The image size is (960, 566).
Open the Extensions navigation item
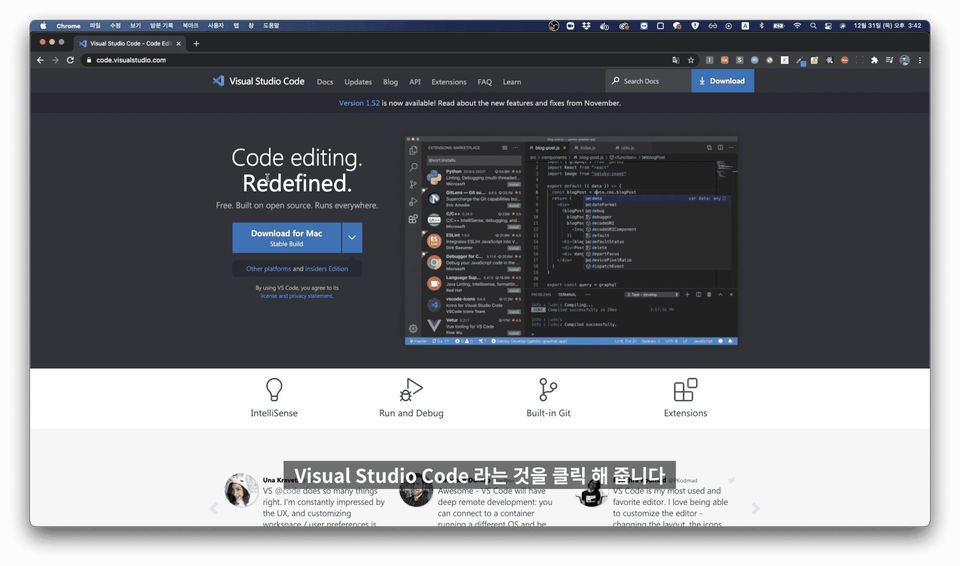click(449, 81)
